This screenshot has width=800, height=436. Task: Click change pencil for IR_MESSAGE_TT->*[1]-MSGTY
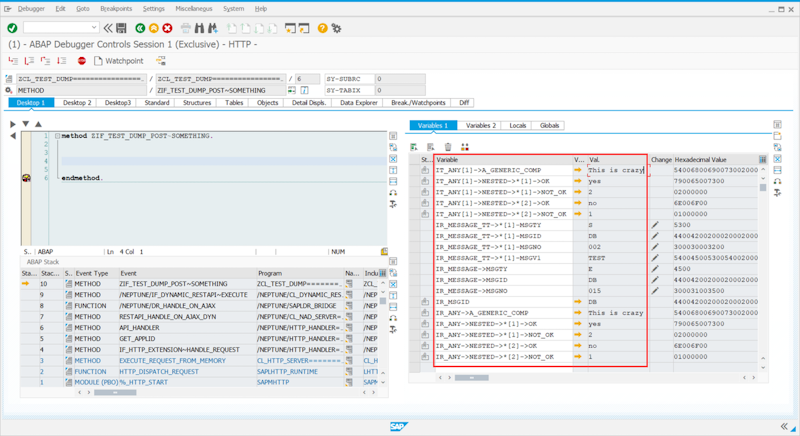click(655, 225)
